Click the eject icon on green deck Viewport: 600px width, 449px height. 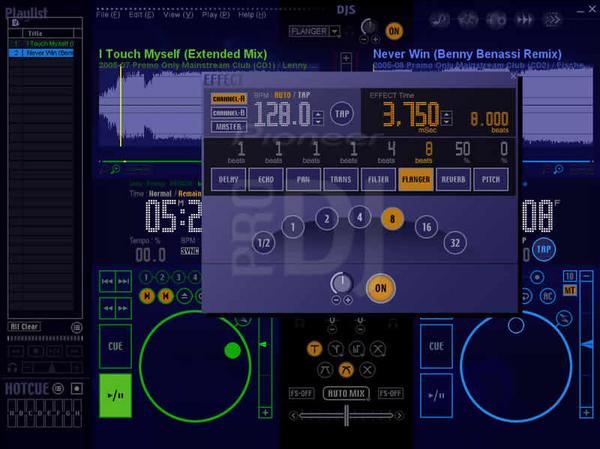coord(184,296)
